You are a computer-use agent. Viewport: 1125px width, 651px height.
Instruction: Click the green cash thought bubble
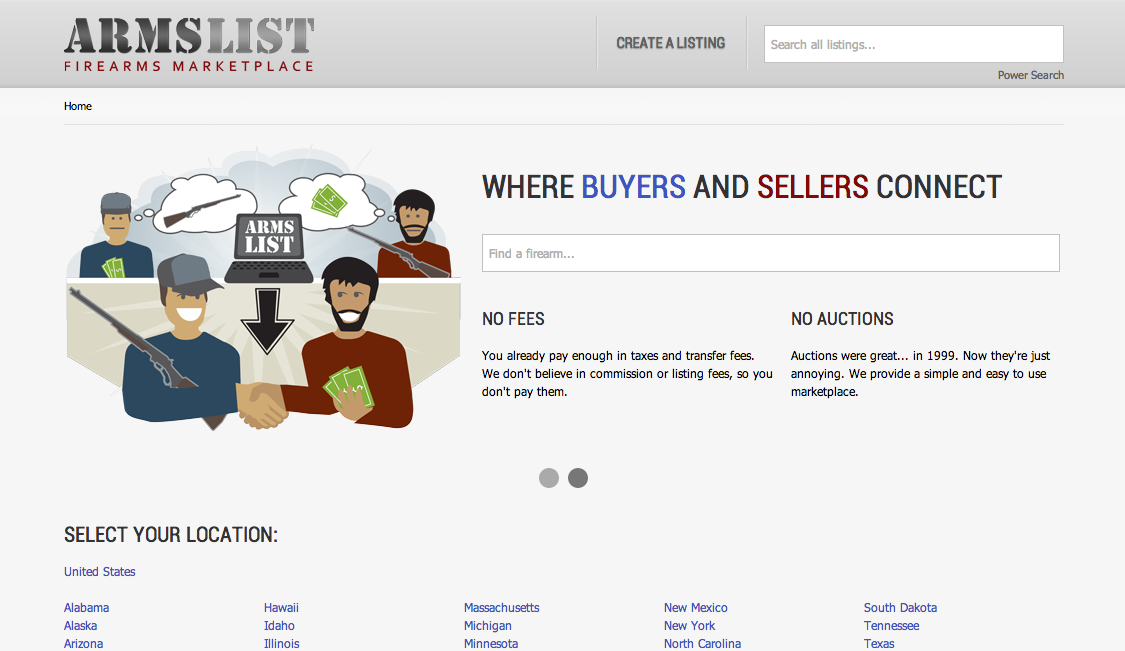pos(331,199)
